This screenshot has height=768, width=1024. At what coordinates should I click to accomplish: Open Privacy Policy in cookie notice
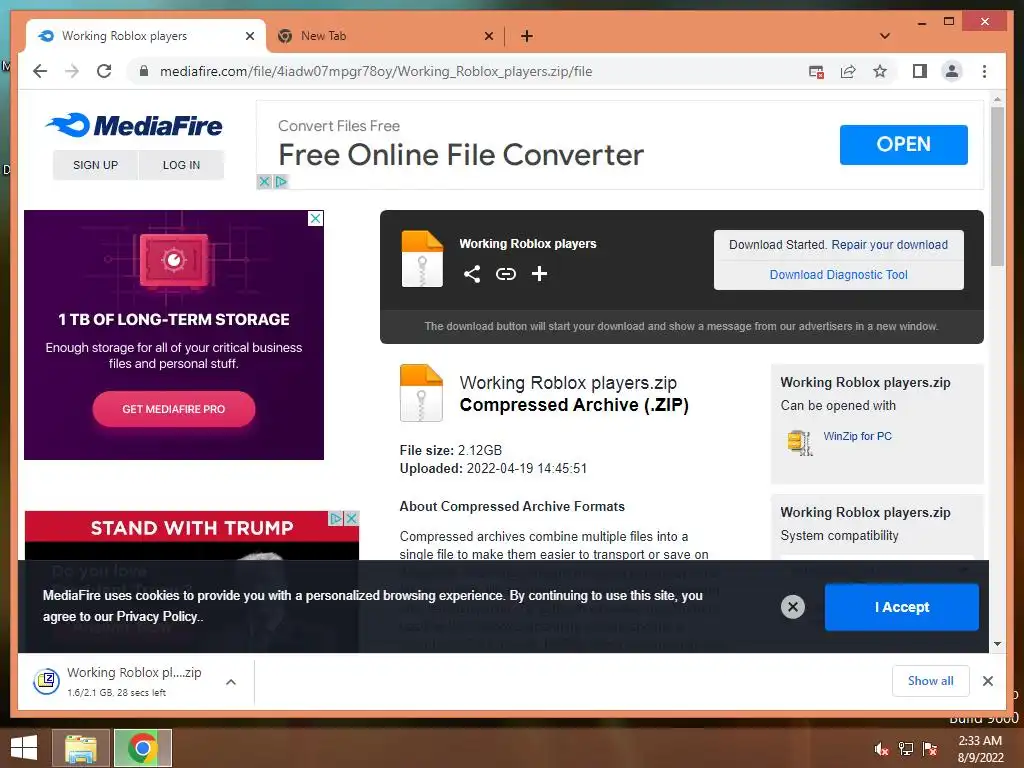157,616
